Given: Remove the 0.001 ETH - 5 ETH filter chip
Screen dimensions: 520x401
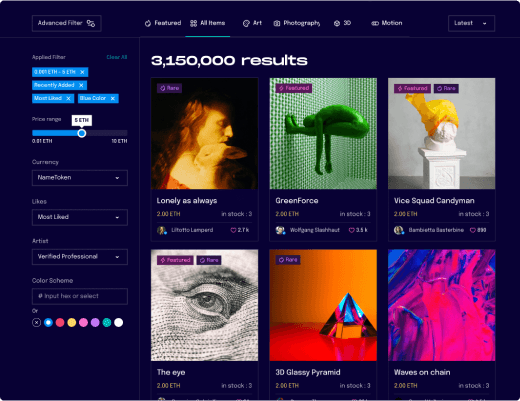Looking at the screenshot, I should click(x=82, y=72).
